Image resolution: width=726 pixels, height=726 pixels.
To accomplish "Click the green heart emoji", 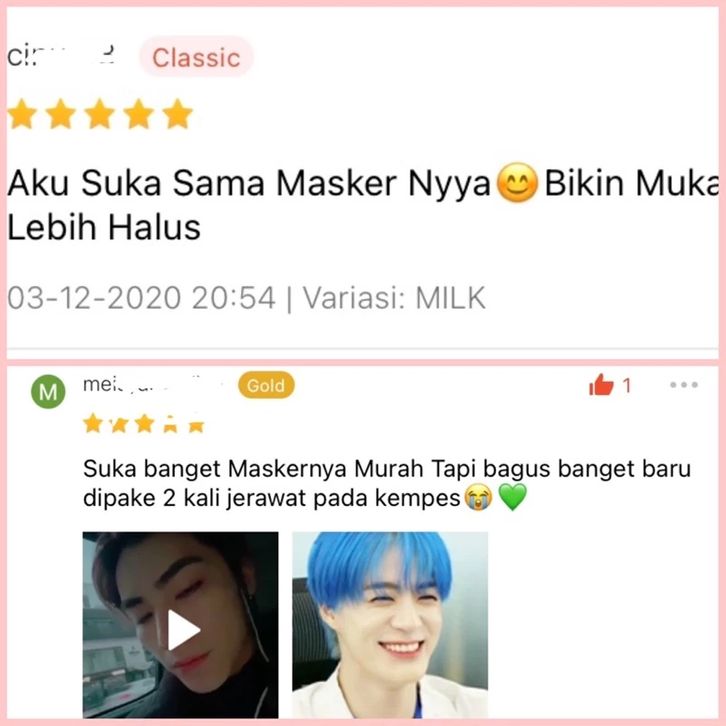I will click(513, 498).
